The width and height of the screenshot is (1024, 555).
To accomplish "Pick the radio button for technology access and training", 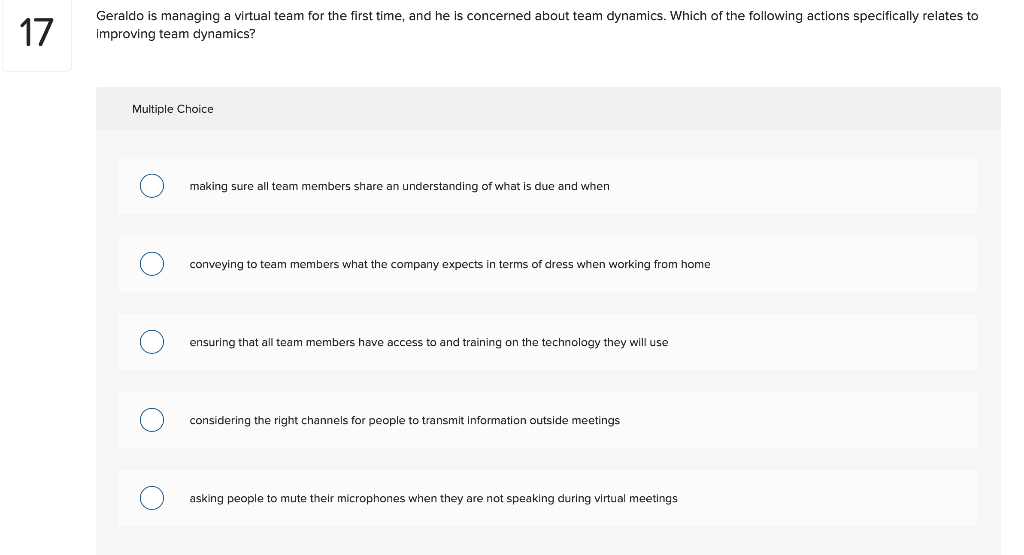I will 152,342.
